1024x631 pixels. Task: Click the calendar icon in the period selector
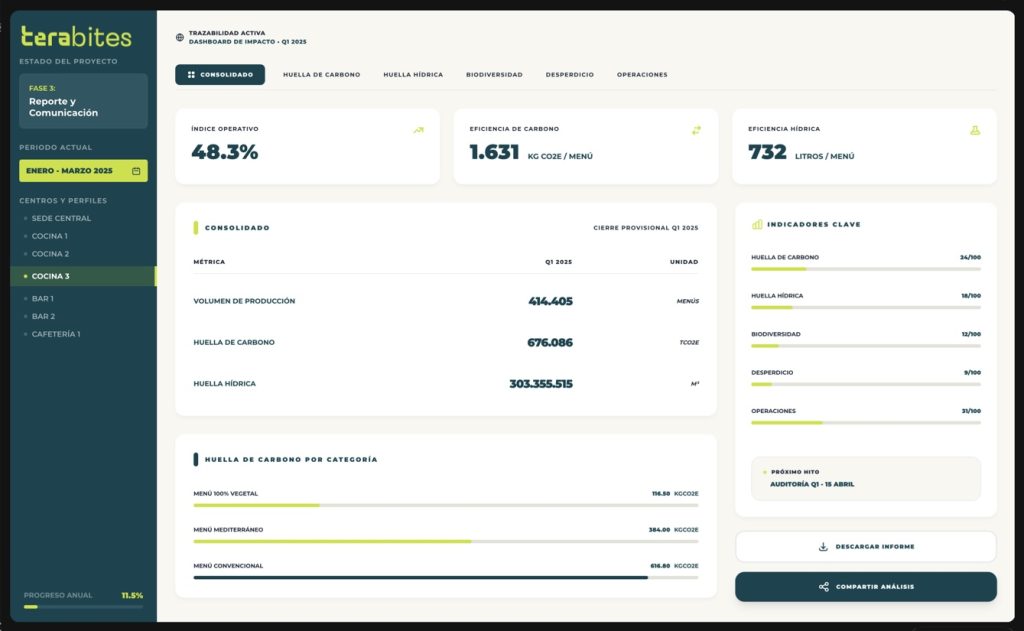[136, 171]
